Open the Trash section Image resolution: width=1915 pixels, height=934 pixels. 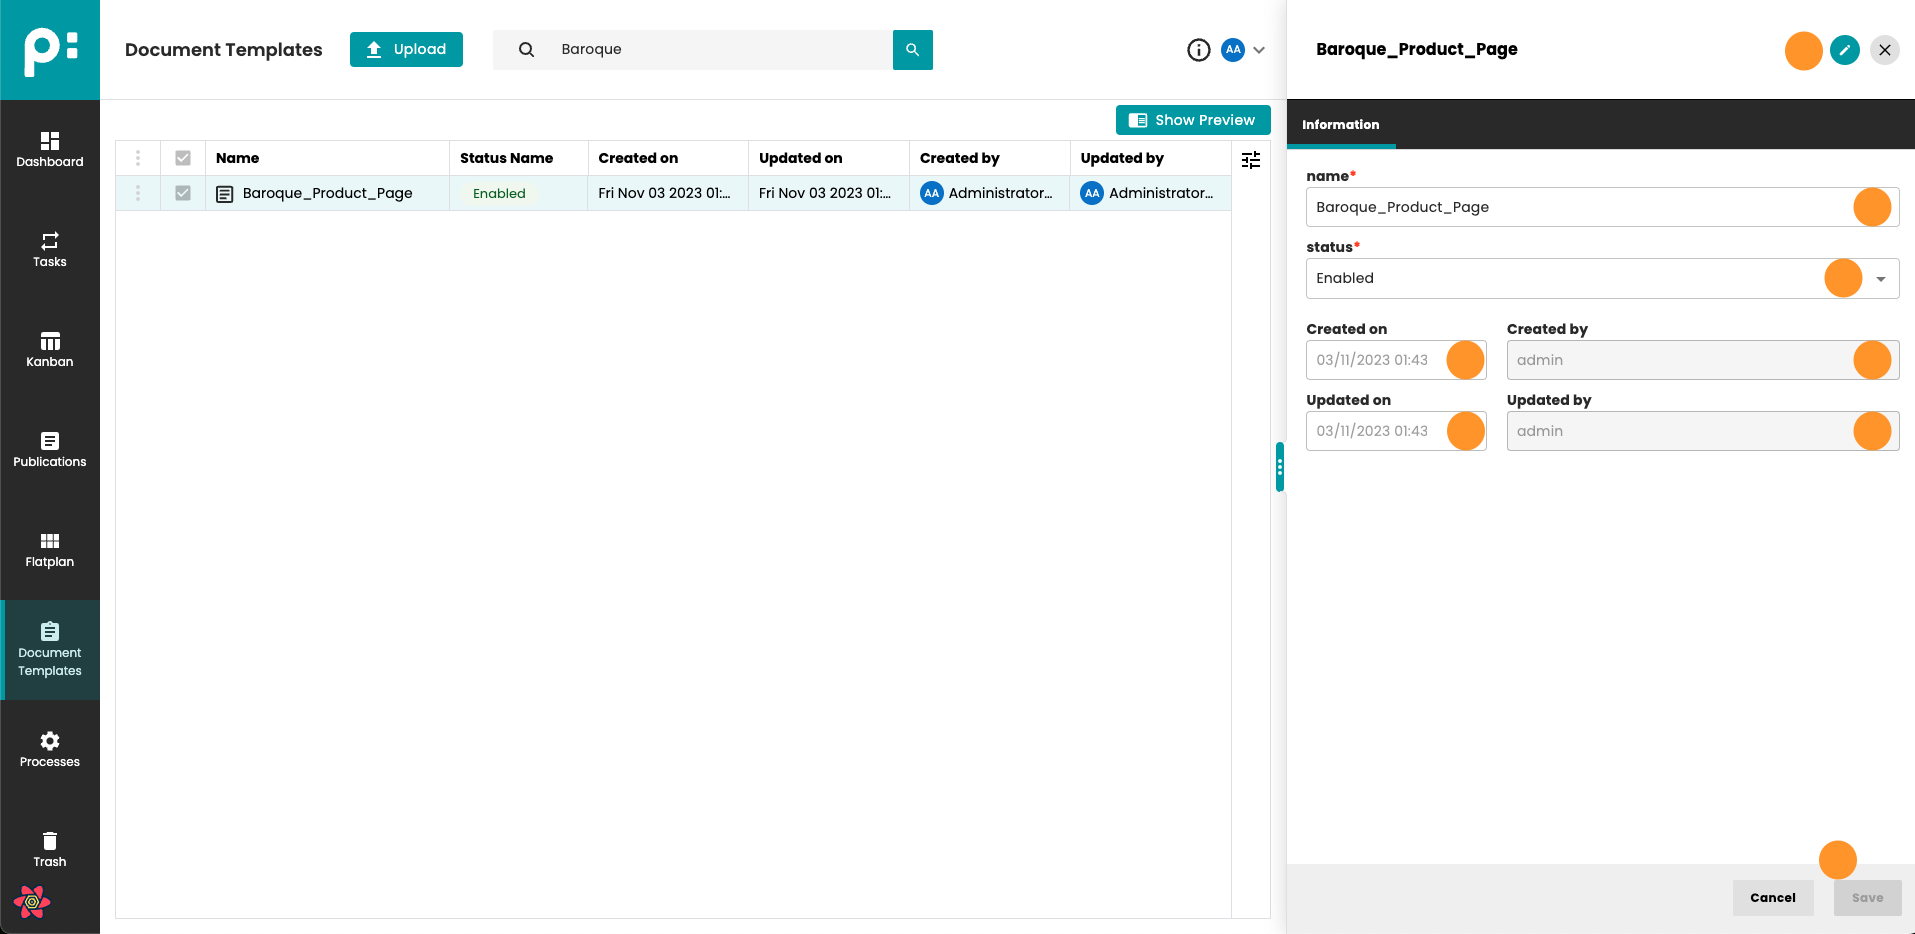49,849
